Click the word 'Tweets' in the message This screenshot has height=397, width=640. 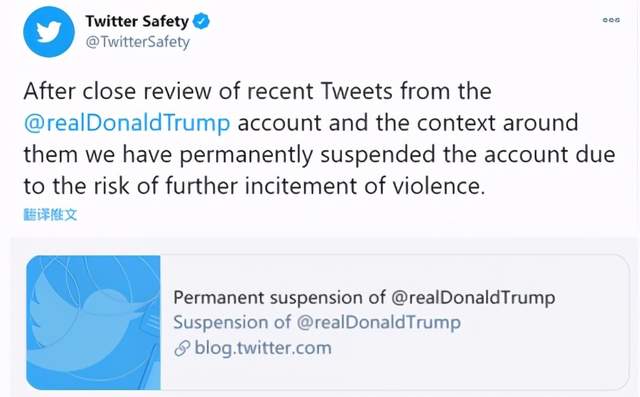click(x=356, y=91)
